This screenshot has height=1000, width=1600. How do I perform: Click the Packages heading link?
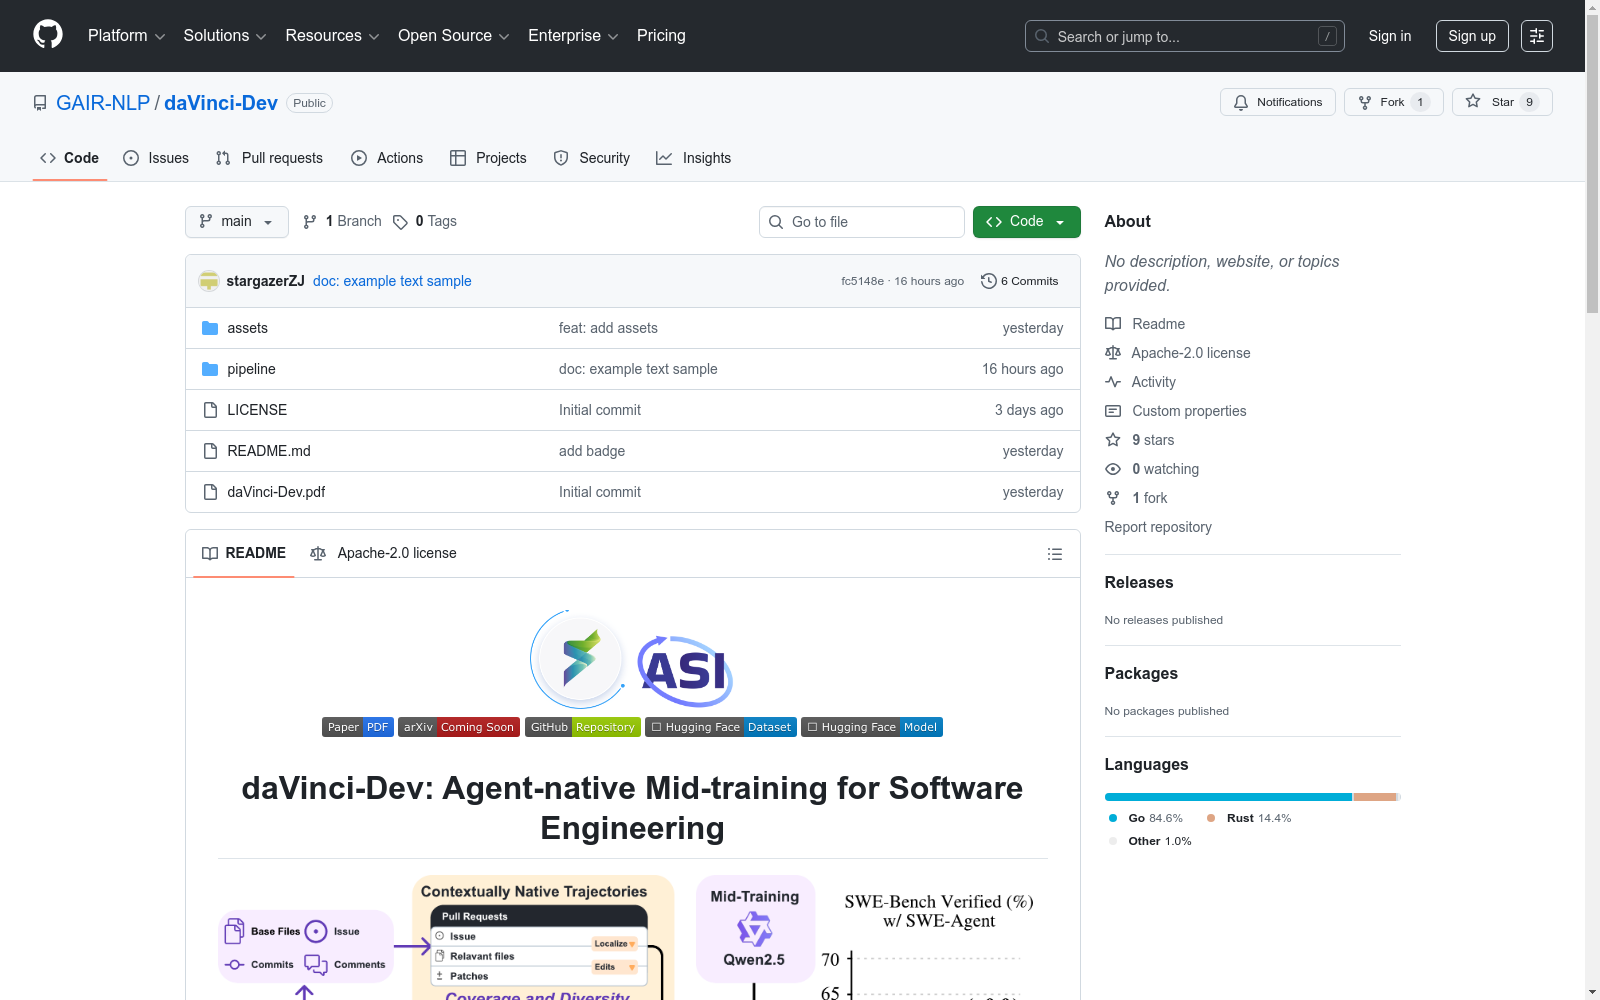coord(1141,673)
